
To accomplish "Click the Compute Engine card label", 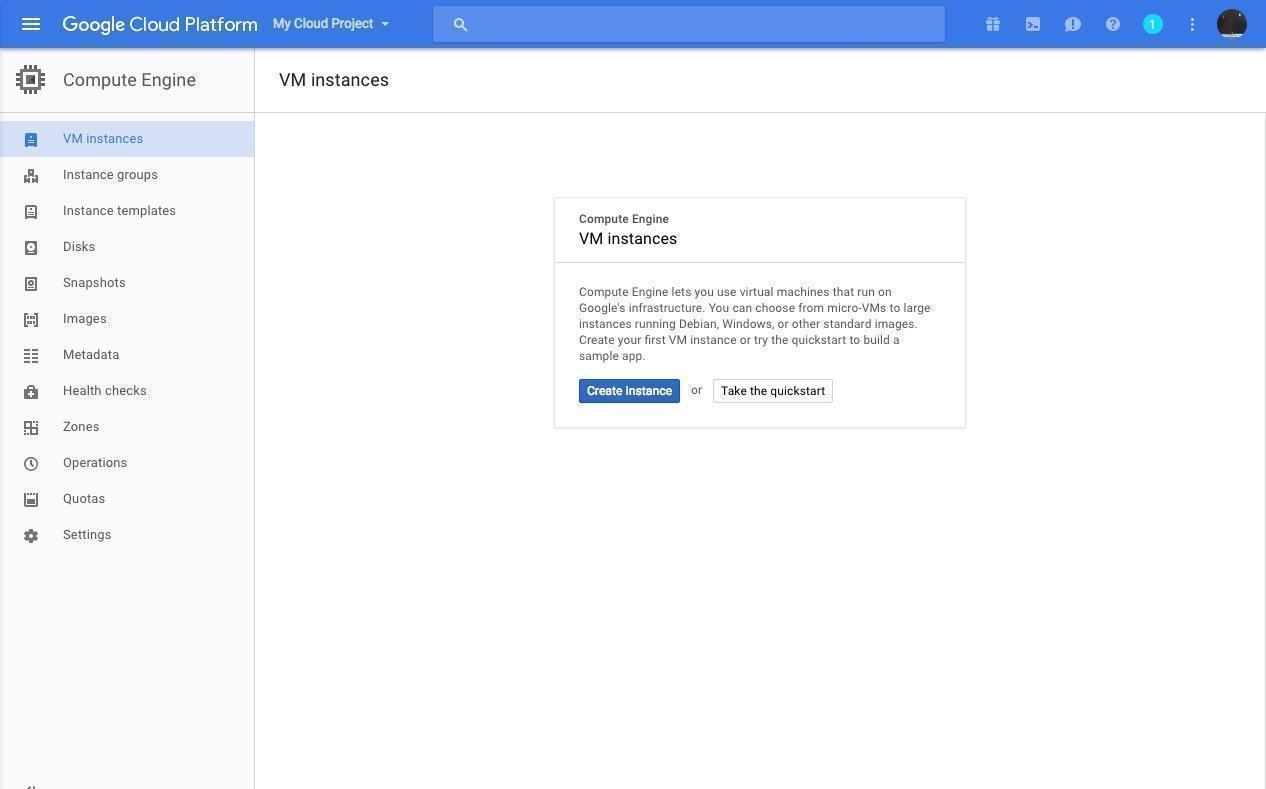I will click(x=624, y=219).
